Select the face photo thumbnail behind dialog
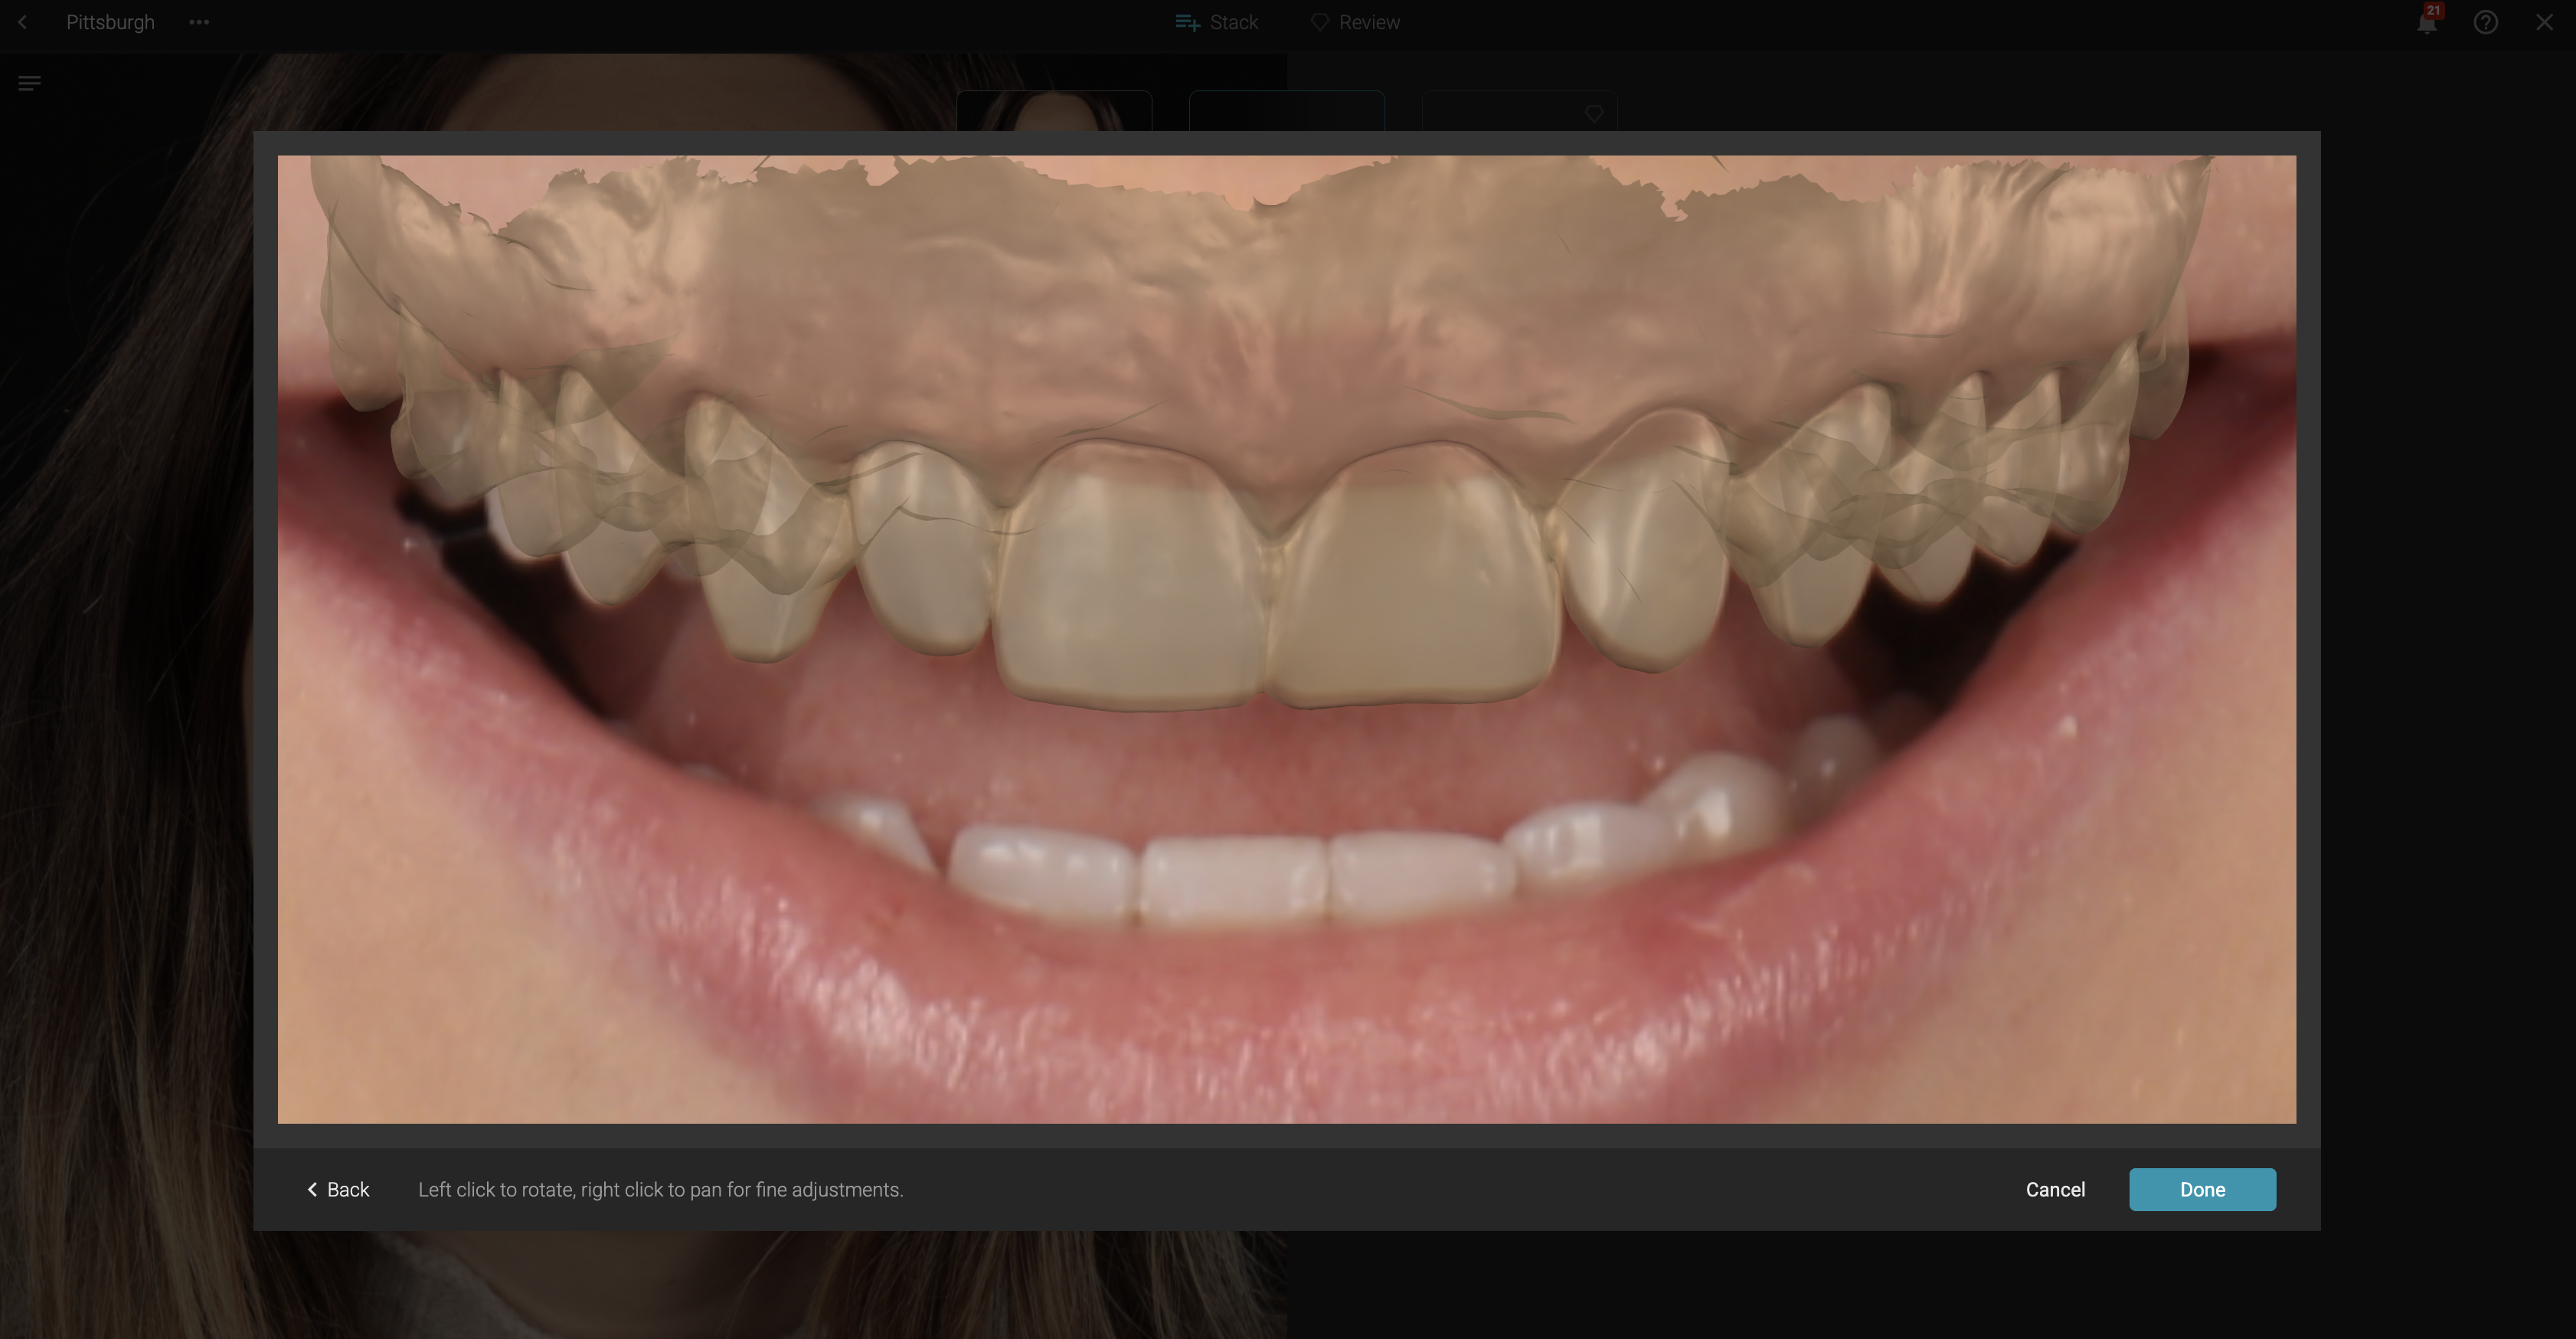This screenshot has width=2576, height=1339. tap(1054, 111)
